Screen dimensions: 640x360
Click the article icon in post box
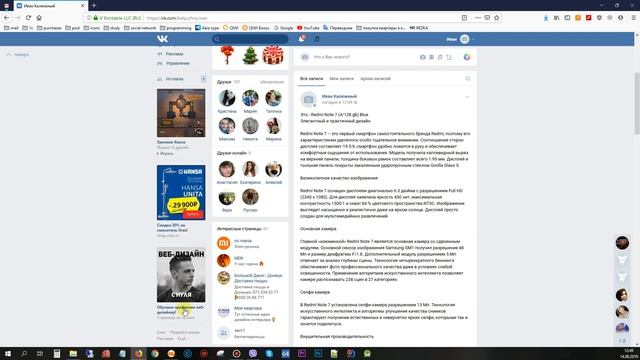[x=449, y=57]
